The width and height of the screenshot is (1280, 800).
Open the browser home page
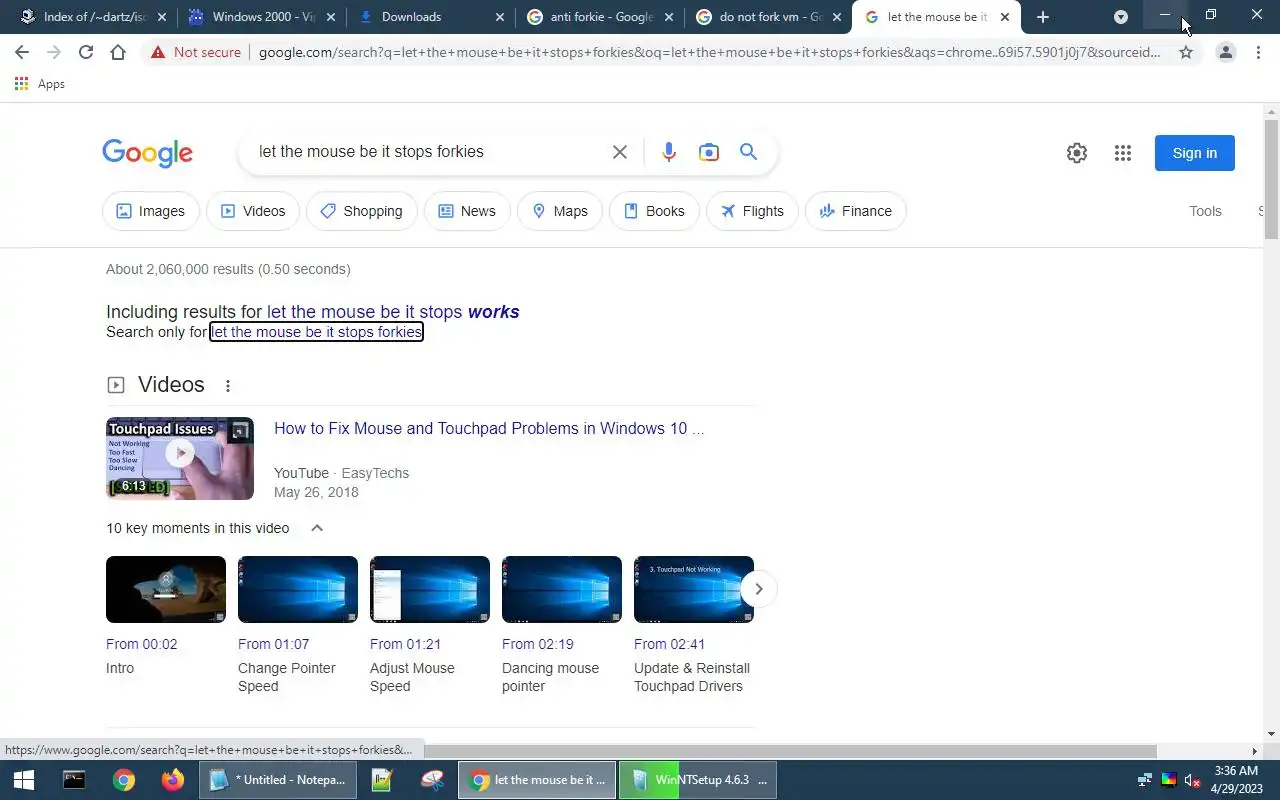coord(118,52)
